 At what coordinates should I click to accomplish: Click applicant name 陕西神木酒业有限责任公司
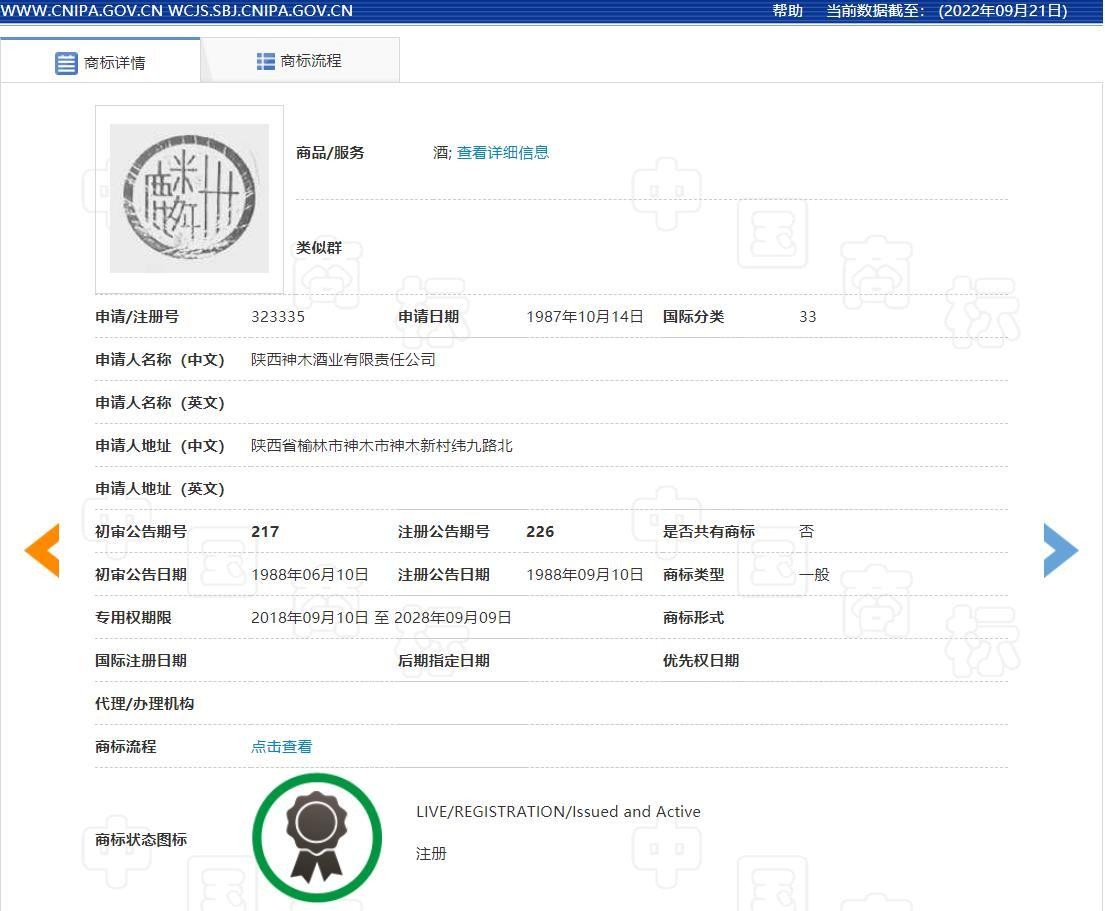click(343, 360)
